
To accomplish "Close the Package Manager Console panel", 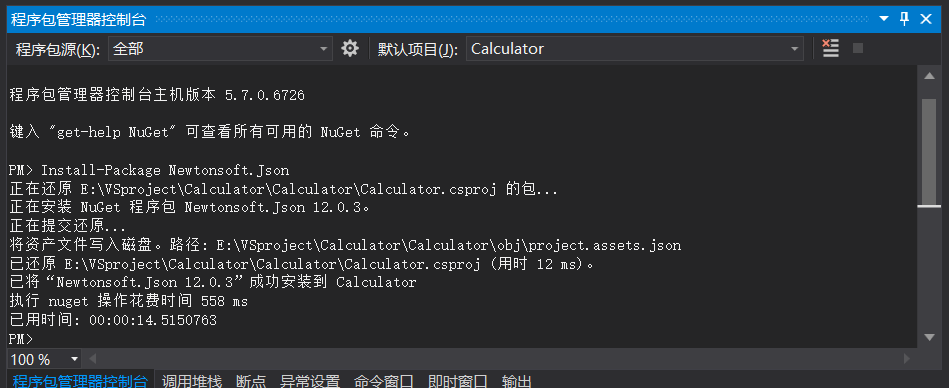I will [926, 19].
